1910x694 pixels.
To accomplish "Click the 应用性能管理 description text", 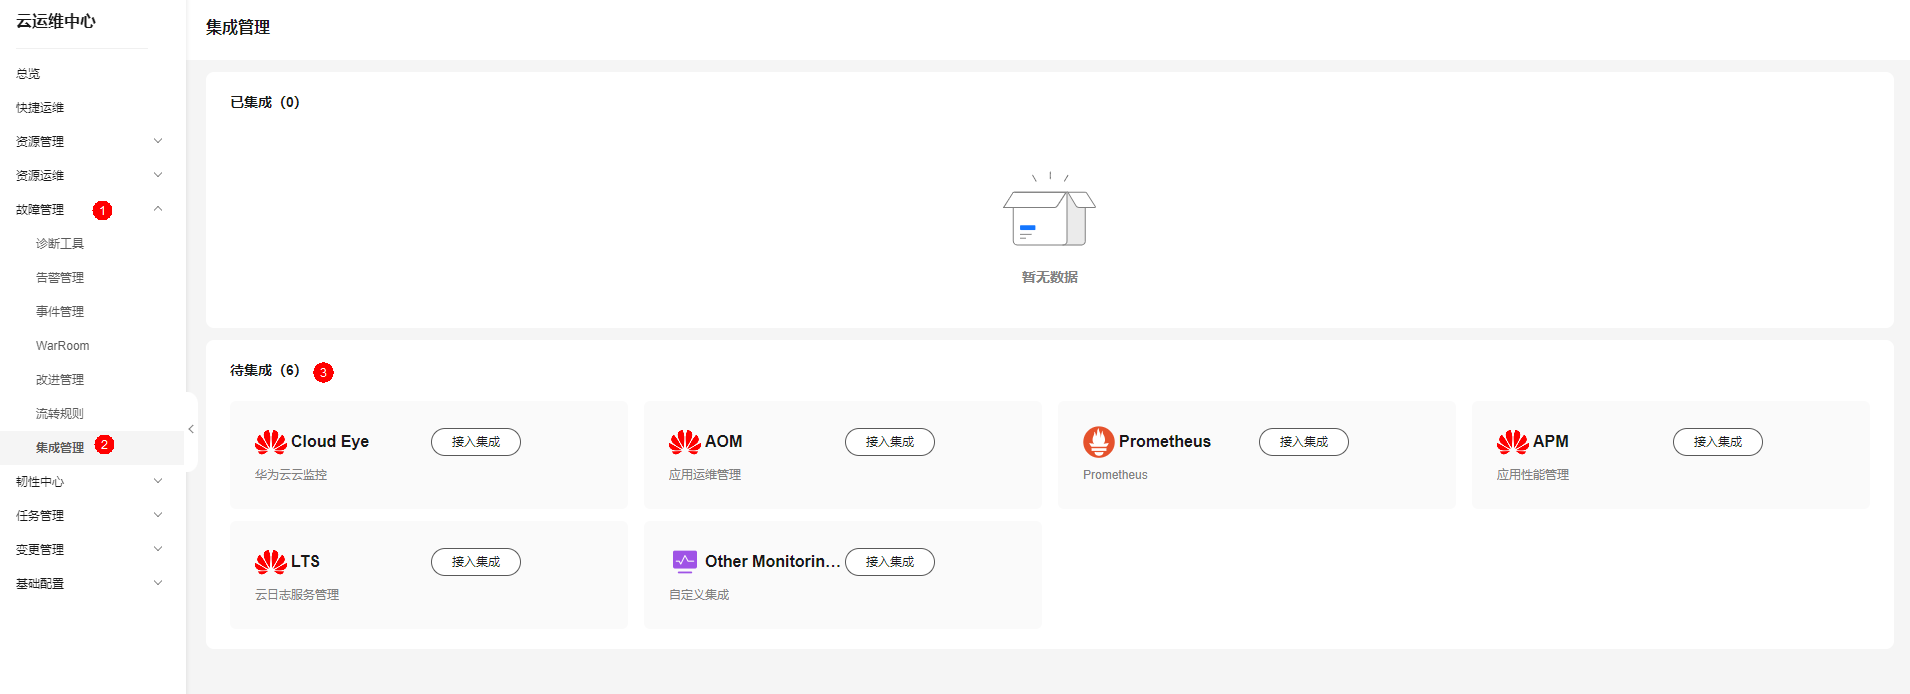I will pyautogui.click(x=1533, y=475).
